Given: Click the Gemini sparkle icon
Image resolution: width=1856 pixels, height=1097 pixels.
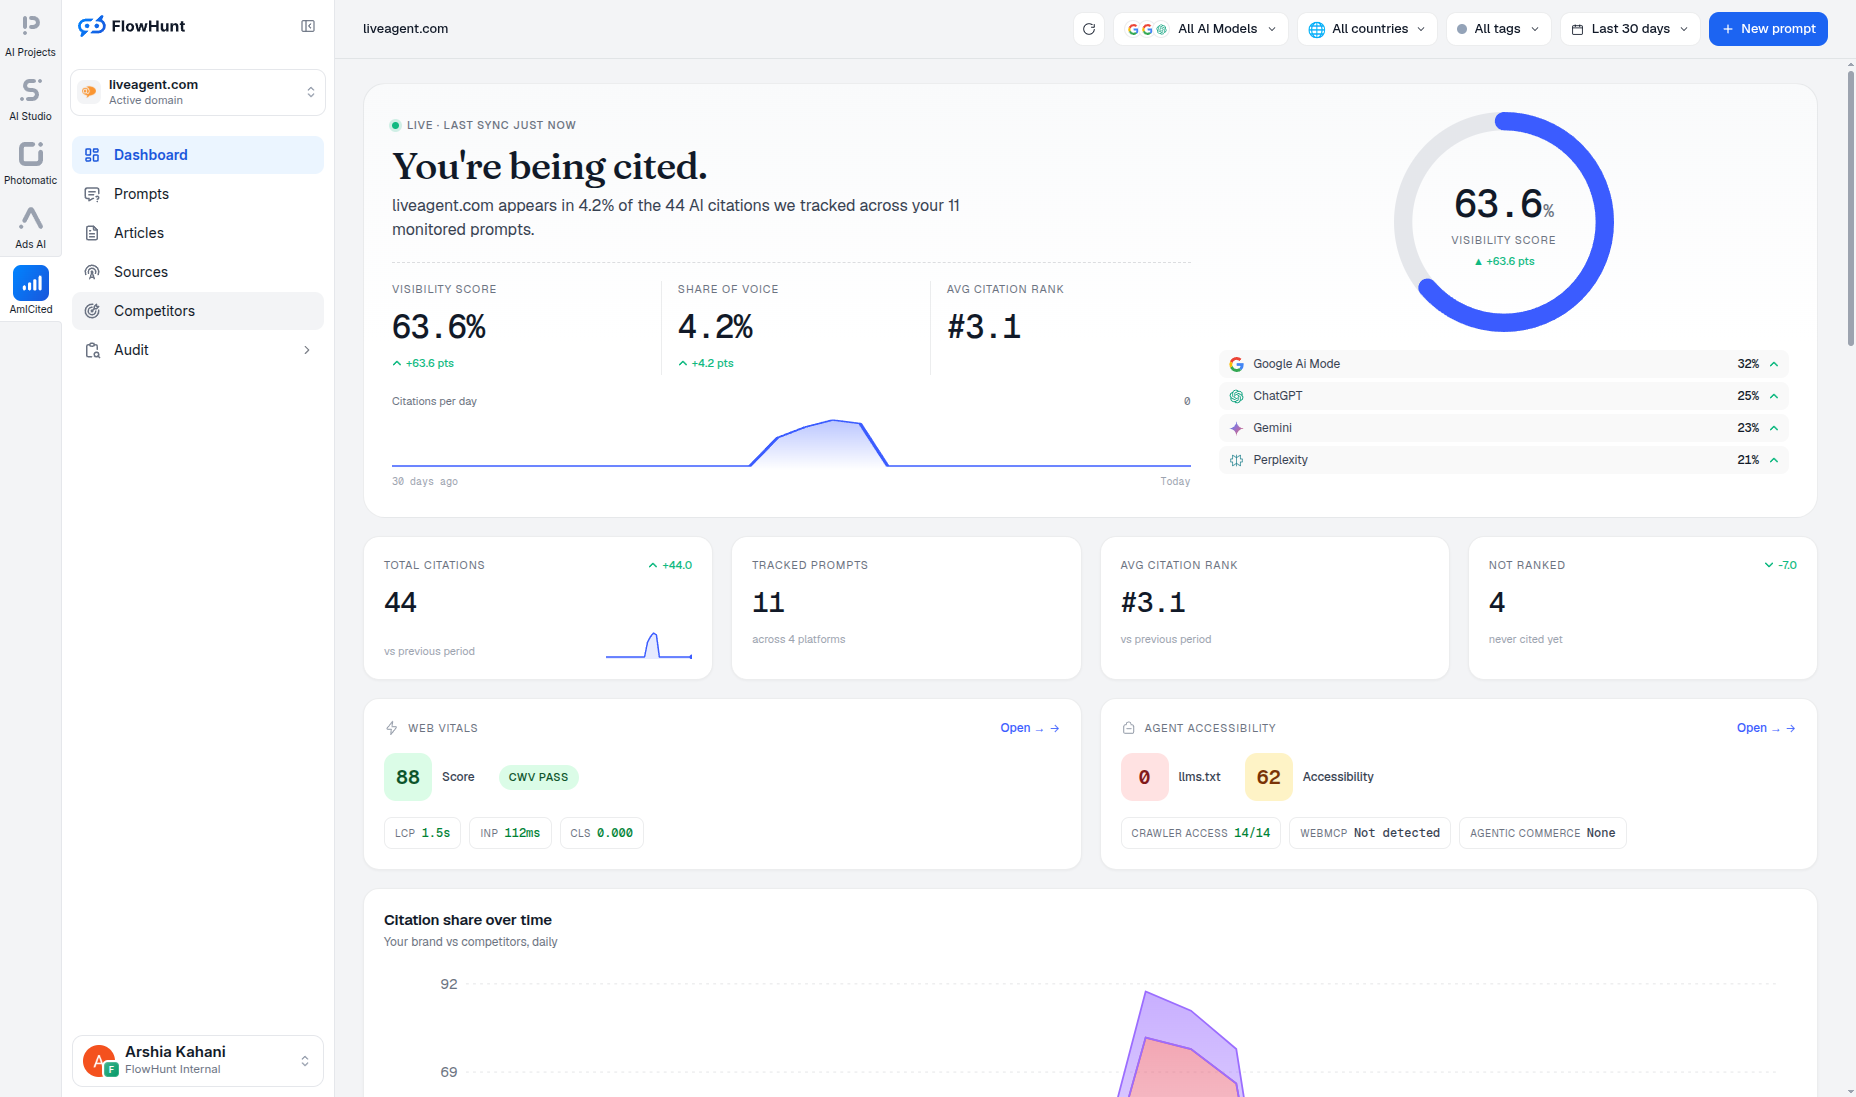Looking at the screenshot, I should [x=1237, y=428].
